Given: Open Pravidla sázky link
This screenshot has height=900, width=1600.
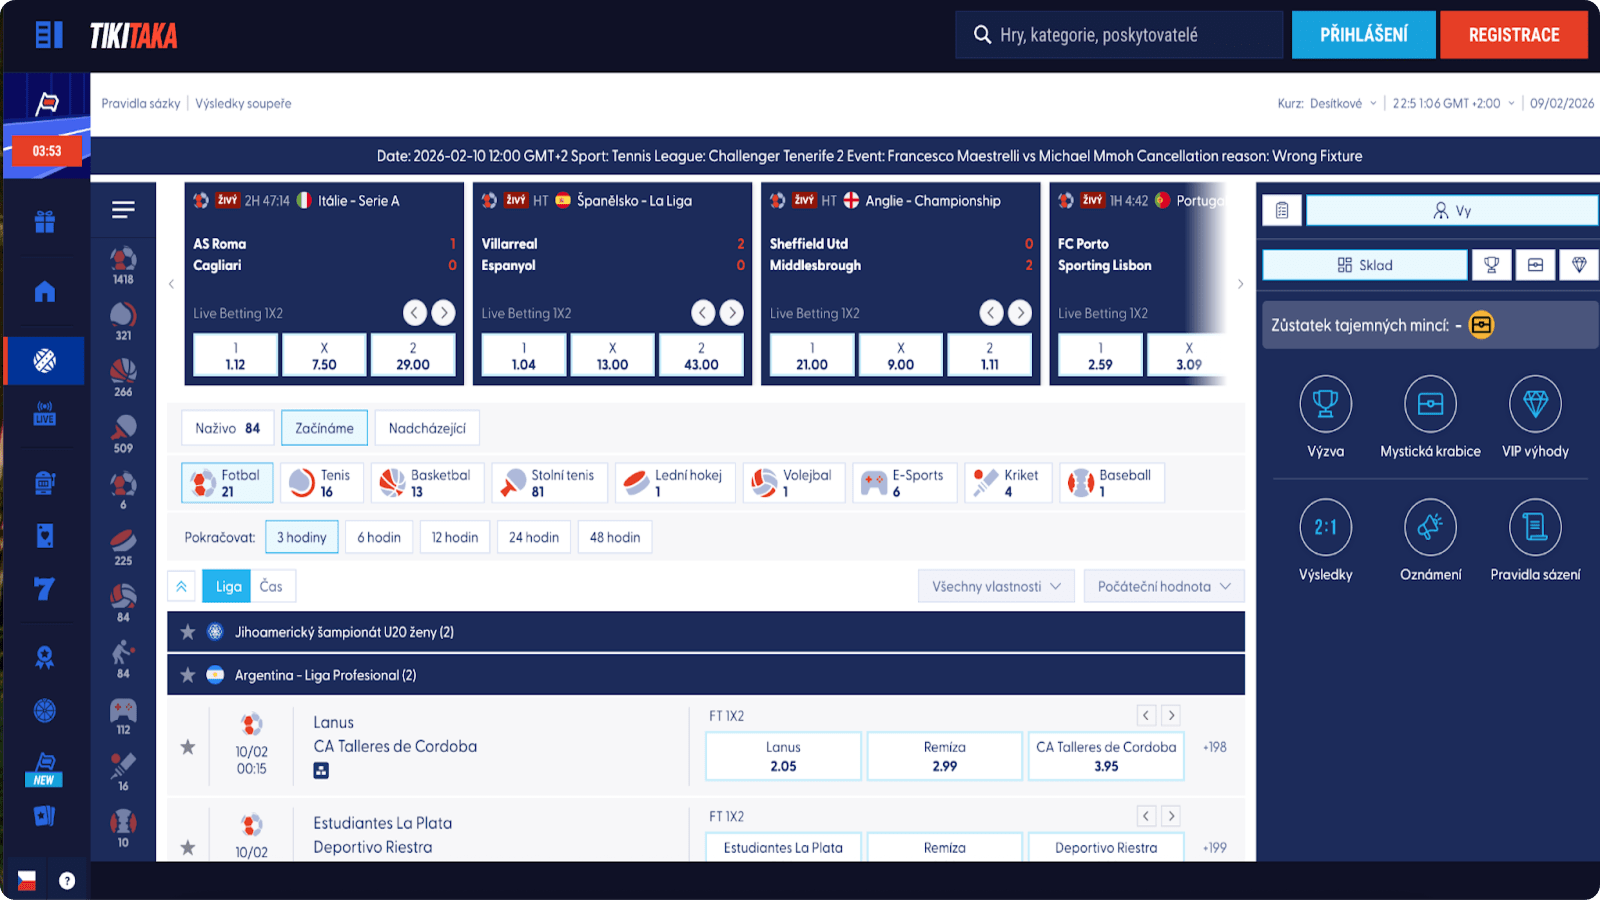Looking at the screenshot, I should click(141, 103).
